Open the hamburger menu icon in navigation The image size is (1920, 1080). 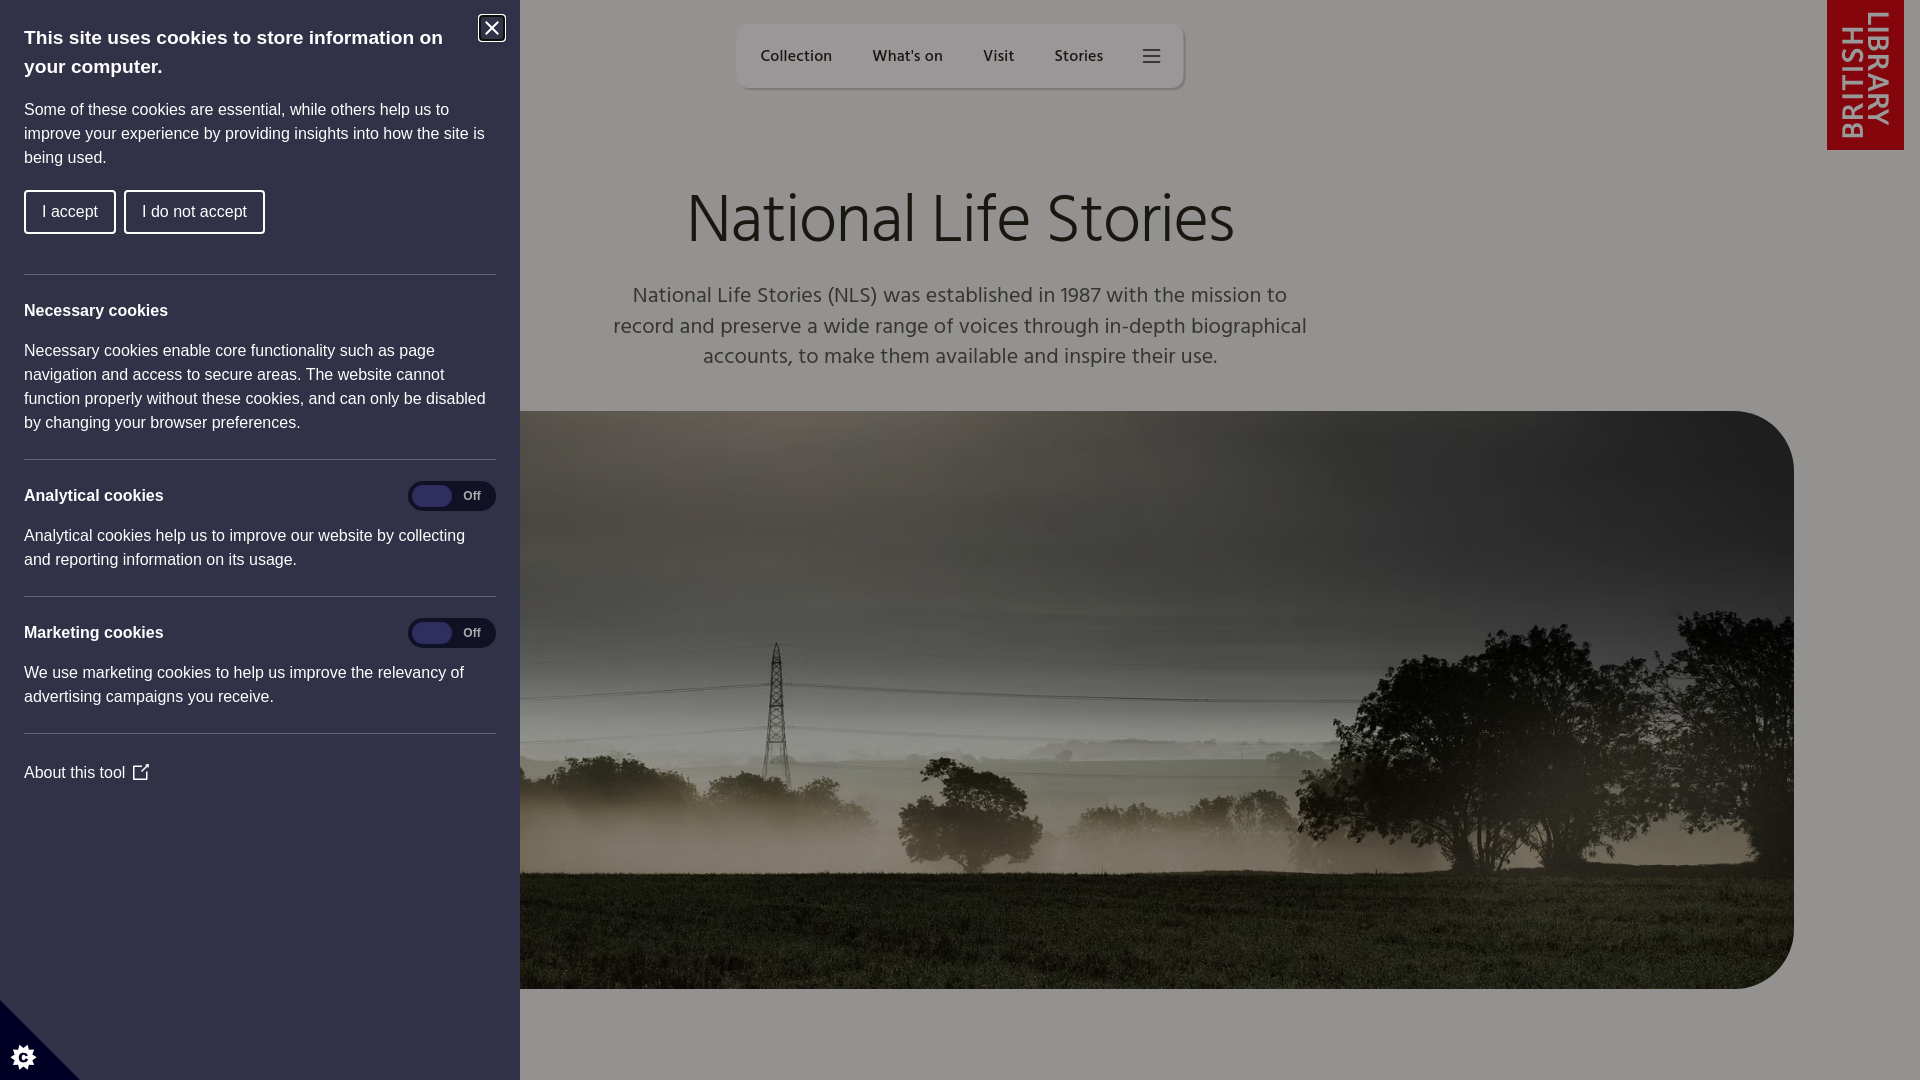(x=1152, y=56)
